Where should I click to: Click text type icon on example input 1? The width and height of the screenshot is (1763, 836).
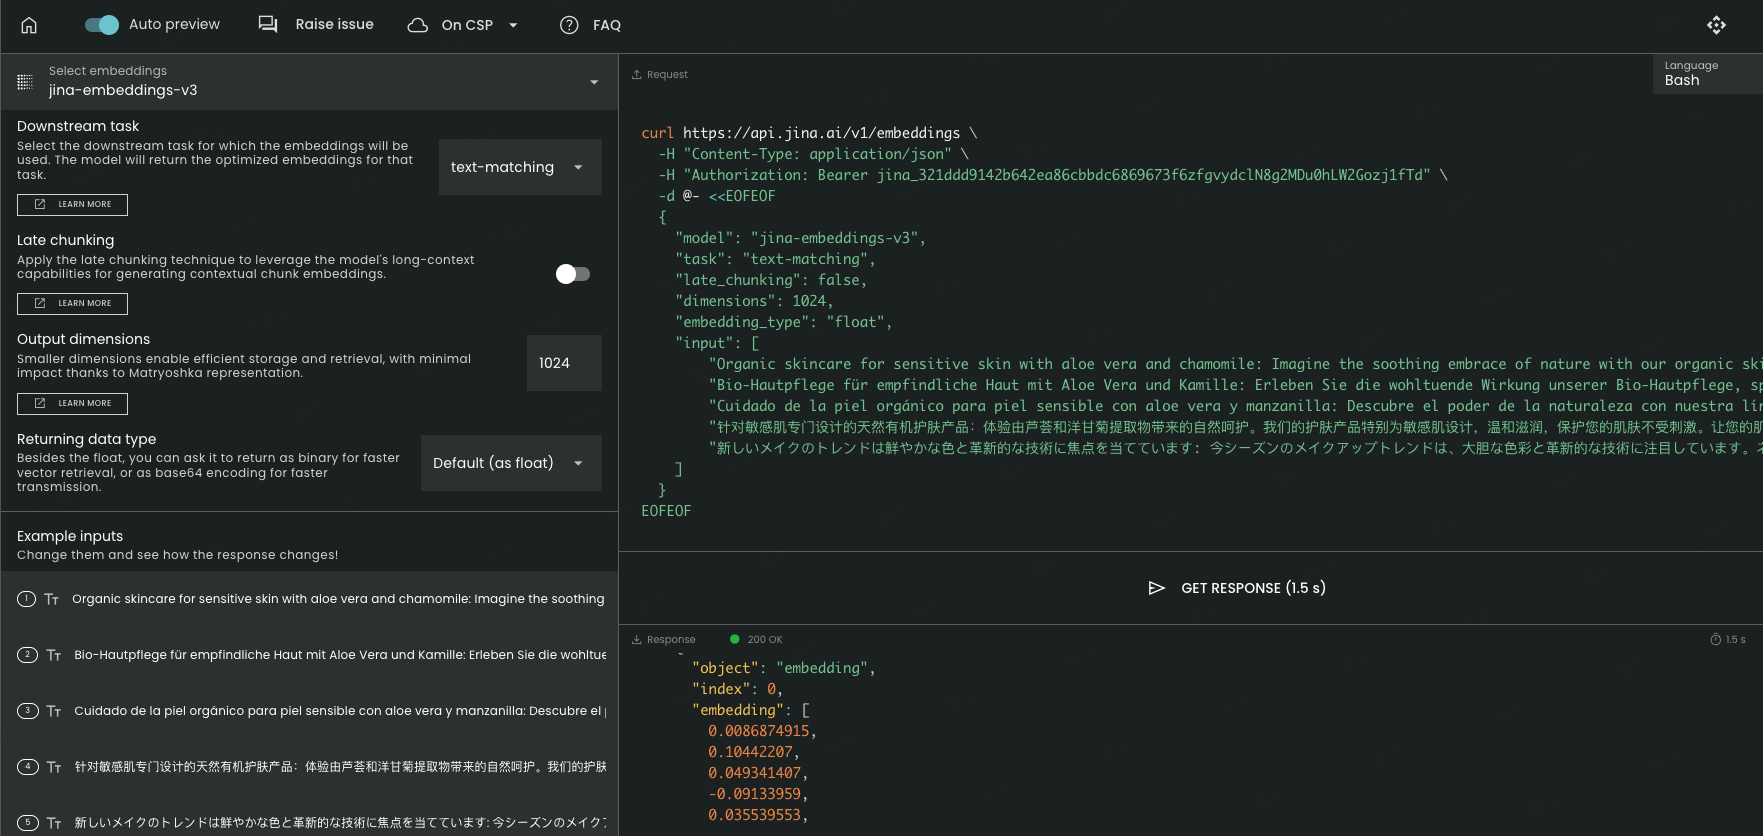click(52, 599)
